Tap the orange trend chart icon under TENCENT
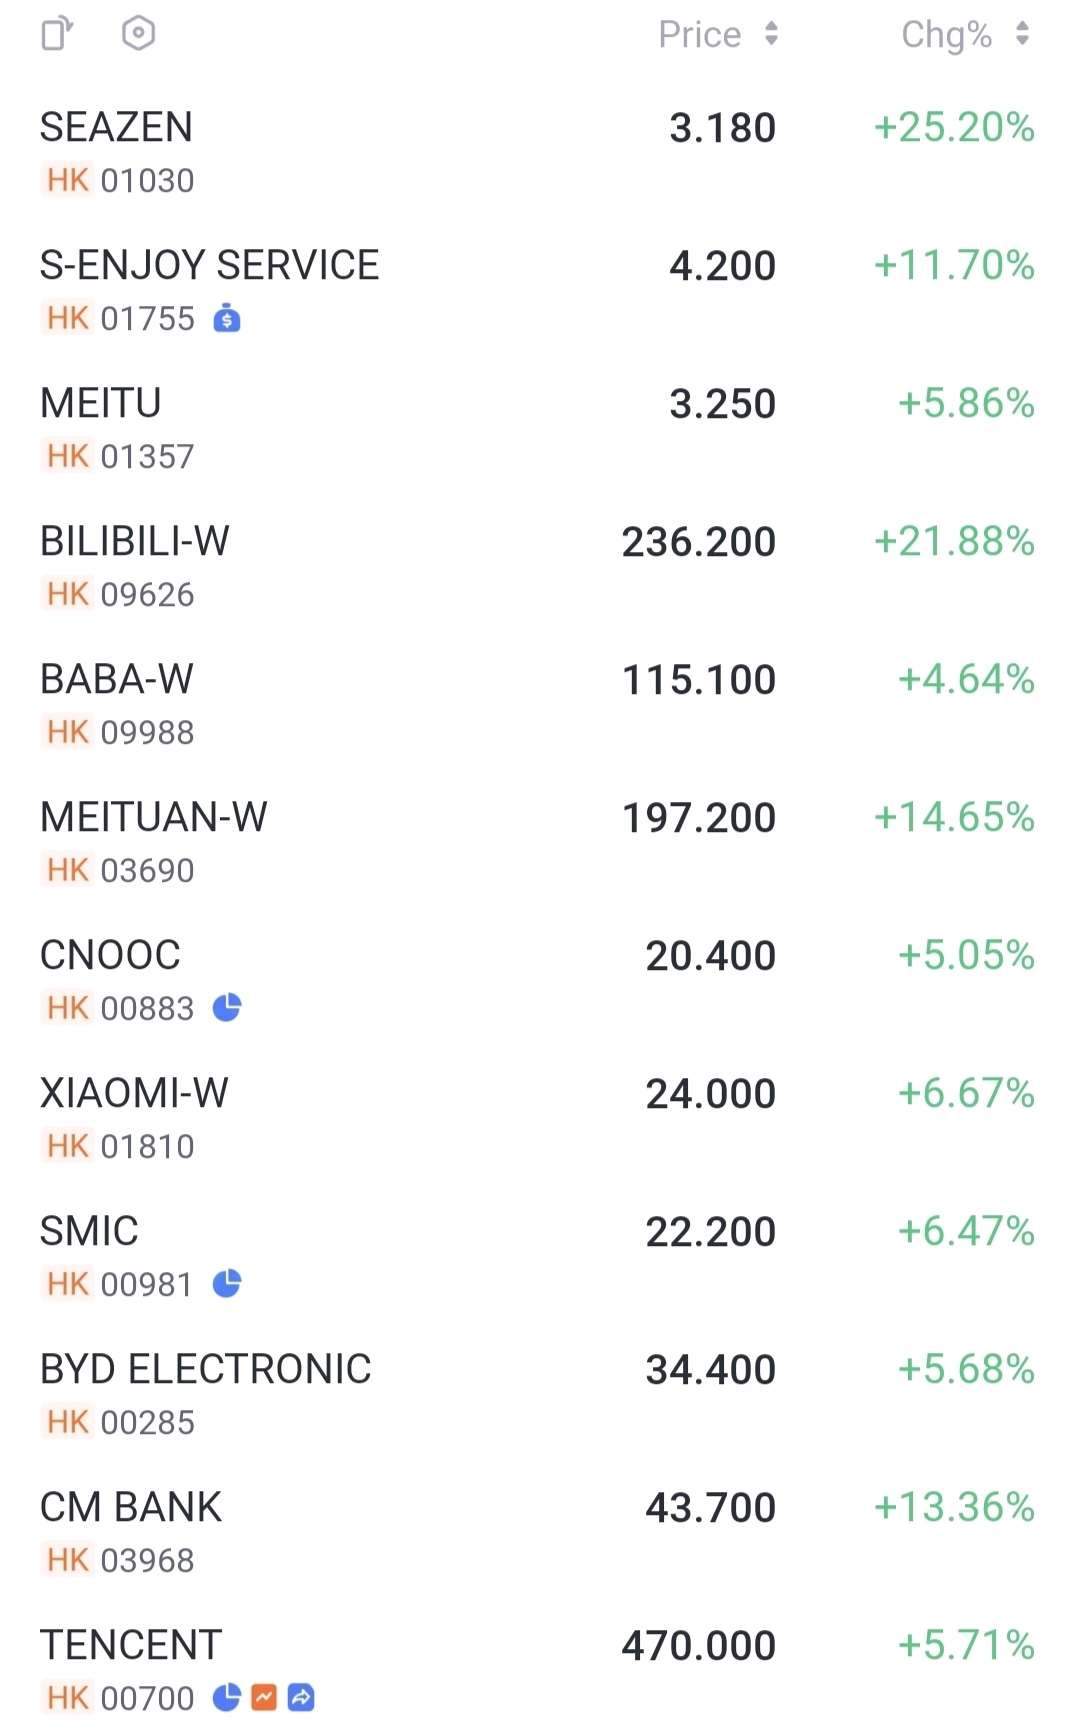The image size is (1080, 1734). pyautogui.click(x=264, y=1697)
